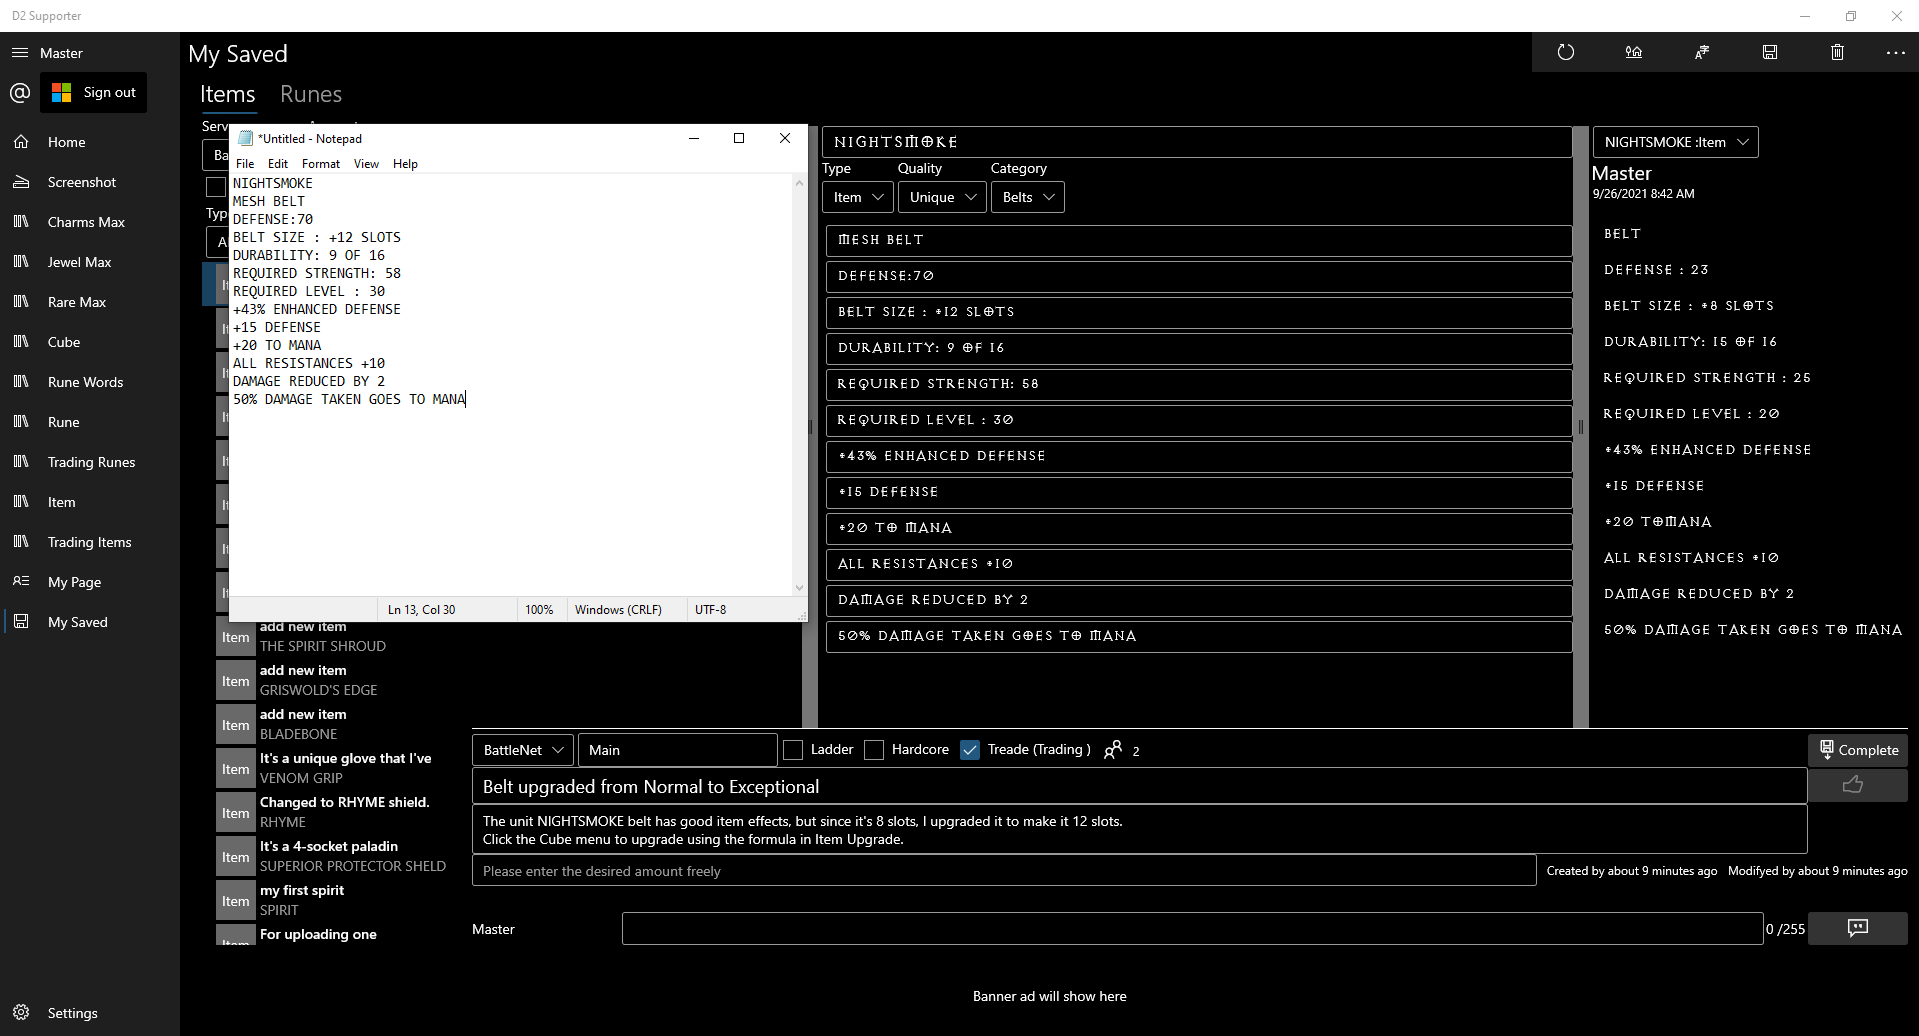Click the MESH BELT text field

tap(1199, 240)
